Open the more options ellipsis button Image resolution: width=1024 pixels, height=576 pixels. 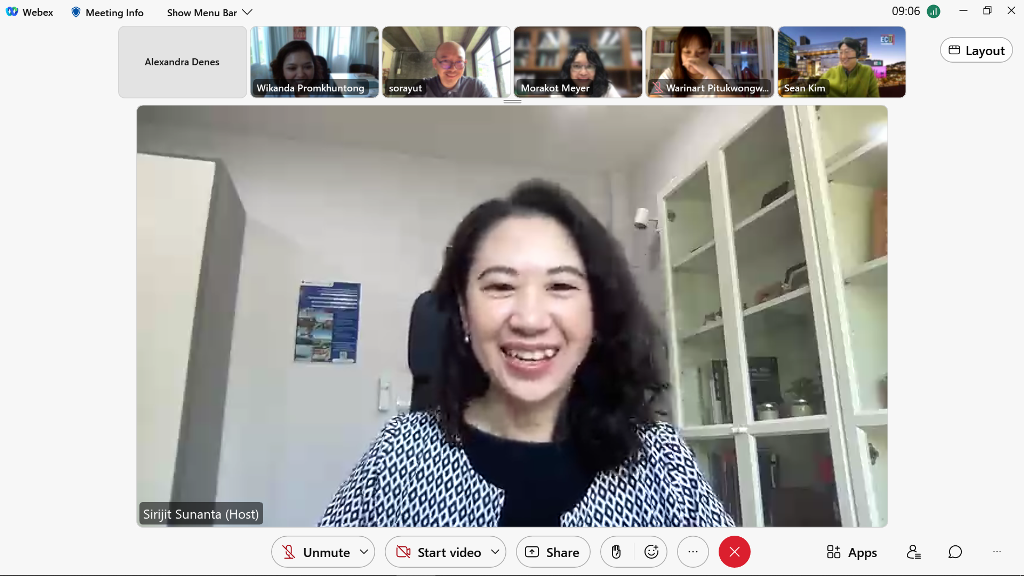(x=693, y=552)
